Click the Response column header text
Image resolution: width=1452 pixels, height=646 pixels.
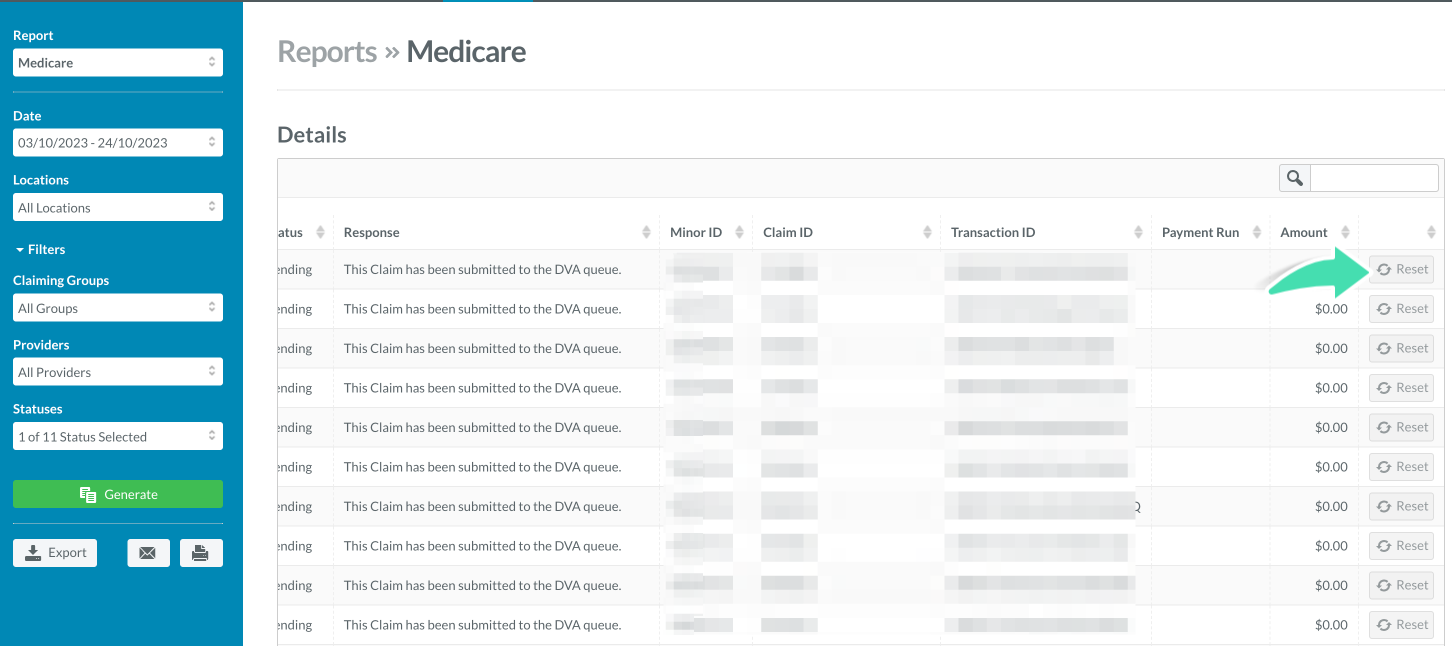tap(371, 232)
